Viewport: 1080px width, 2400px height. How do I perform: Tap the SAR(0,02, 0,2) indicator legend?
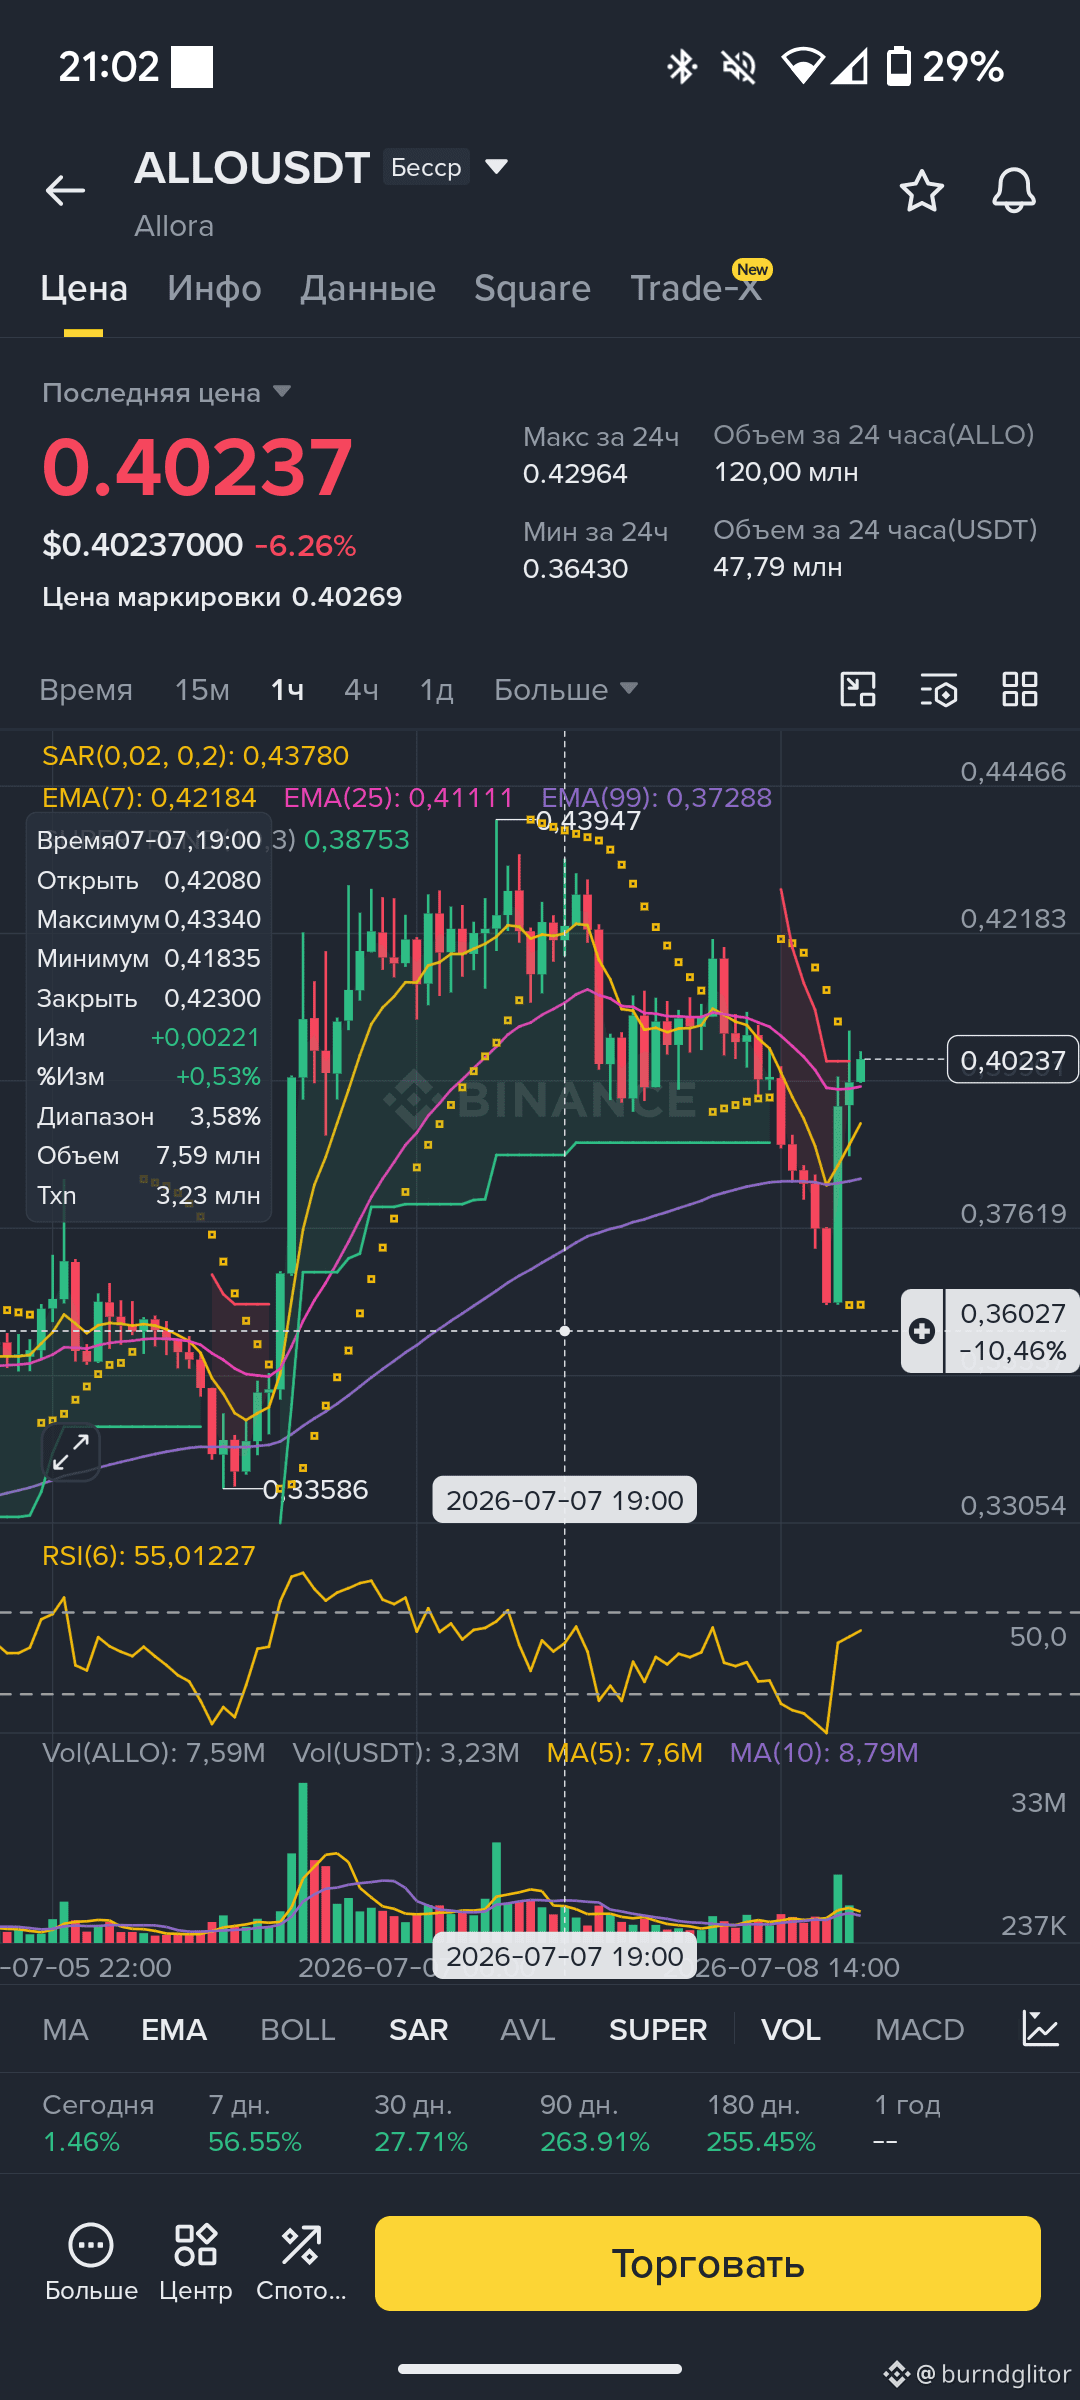coord(196,755)
